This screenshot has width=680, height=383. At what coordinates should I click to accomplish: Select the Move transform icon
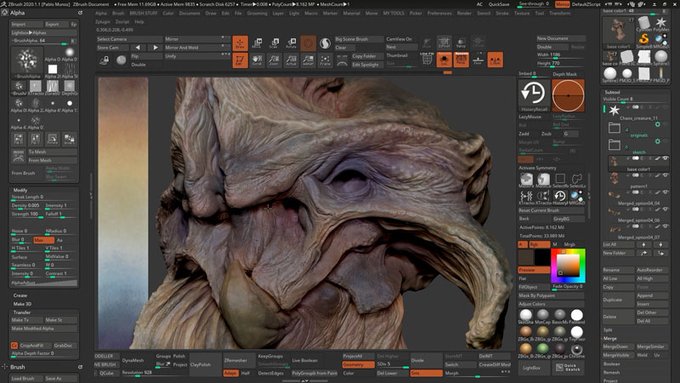tap(257, 43)
